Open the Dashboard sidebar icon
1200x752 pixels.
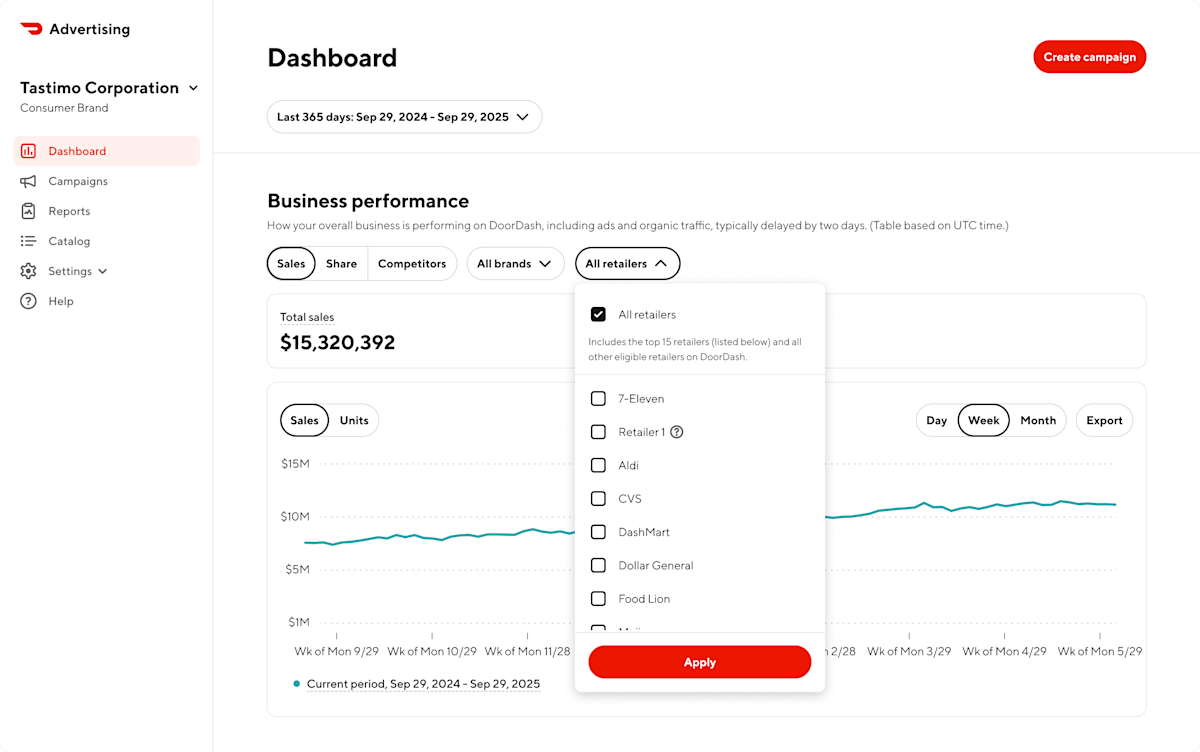click(x=27, y=150)
